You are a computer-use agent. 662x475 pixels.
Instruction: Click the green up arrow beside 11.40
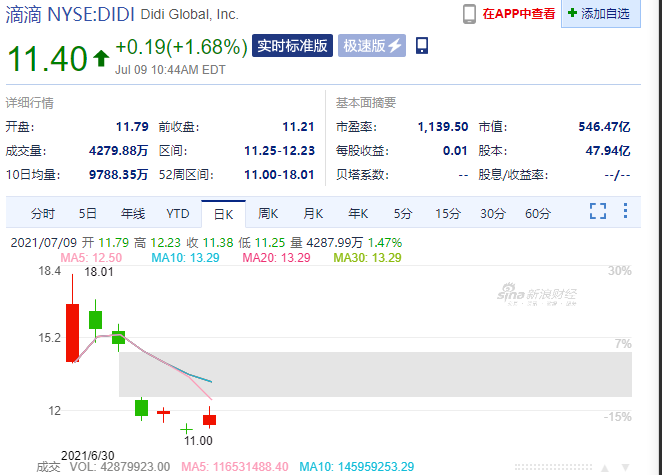[101, 58]
